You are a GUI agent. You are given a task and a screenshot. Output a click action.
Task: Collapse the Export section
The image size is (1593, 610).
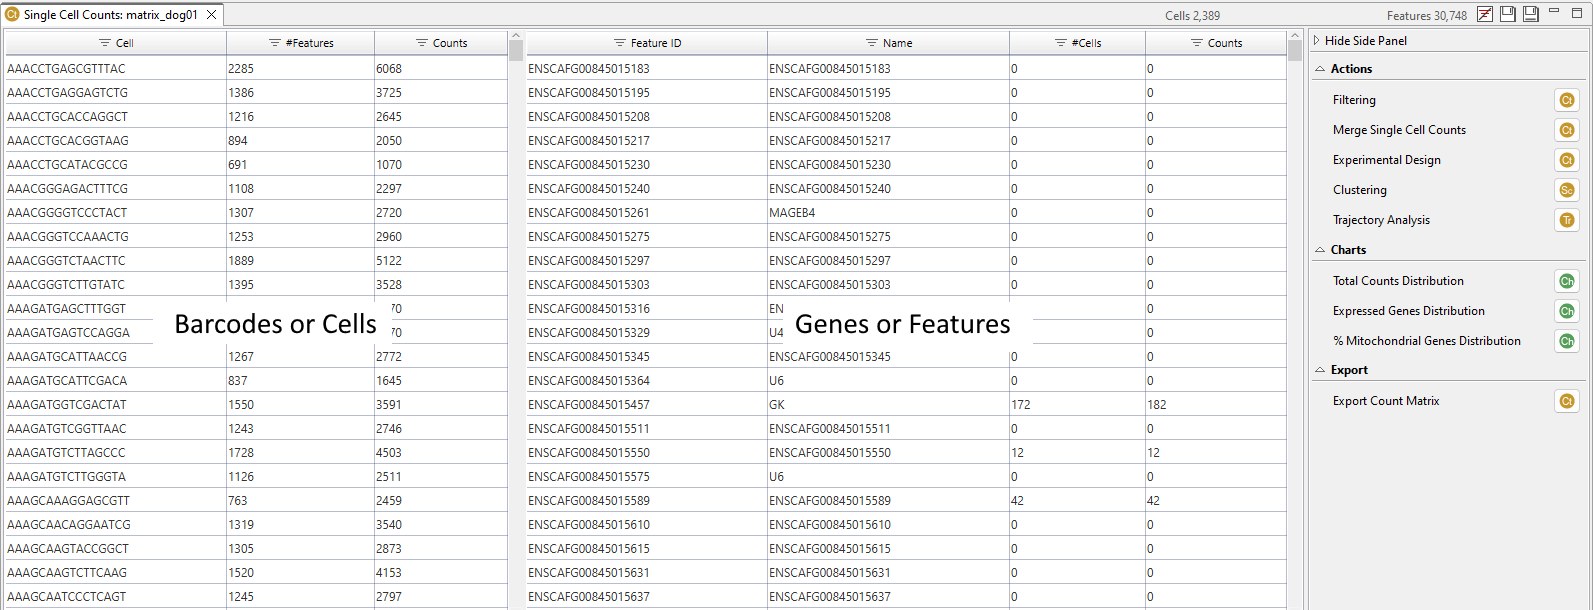1320,370
